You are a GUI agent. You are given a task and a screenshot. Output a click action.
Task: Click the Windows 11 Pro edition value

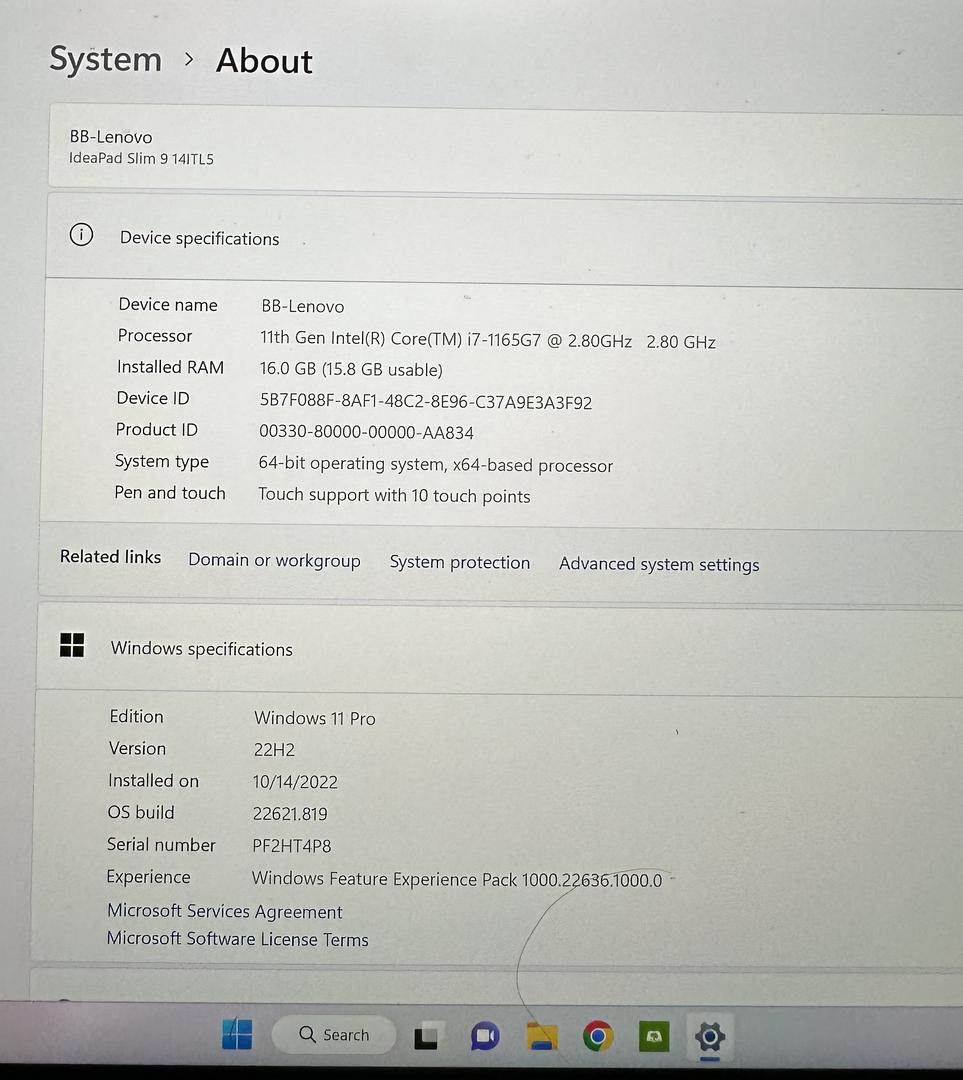[314, 718]
